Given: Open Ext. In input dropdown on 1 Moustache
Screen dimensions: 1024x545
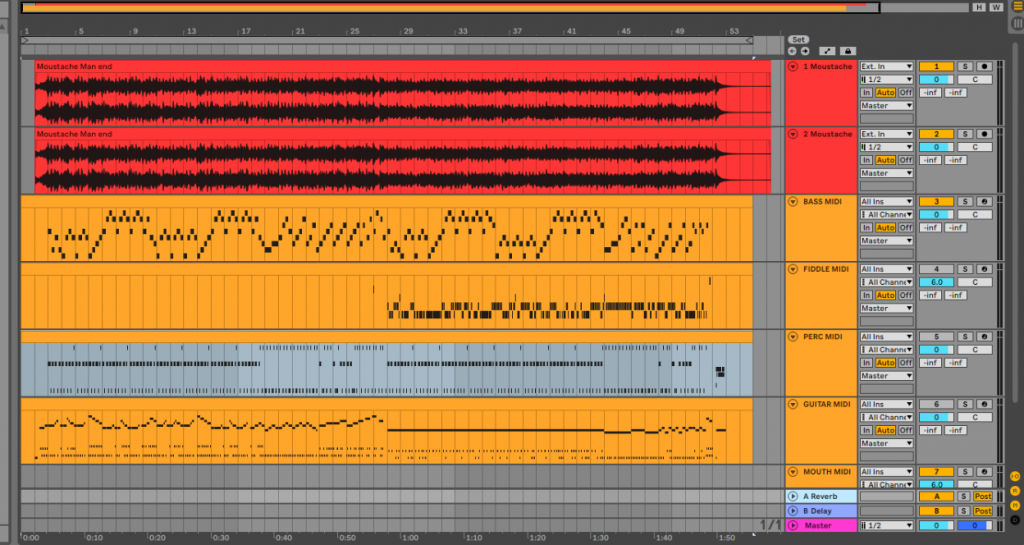Looking at the screenshot, I should pos(887,66).
